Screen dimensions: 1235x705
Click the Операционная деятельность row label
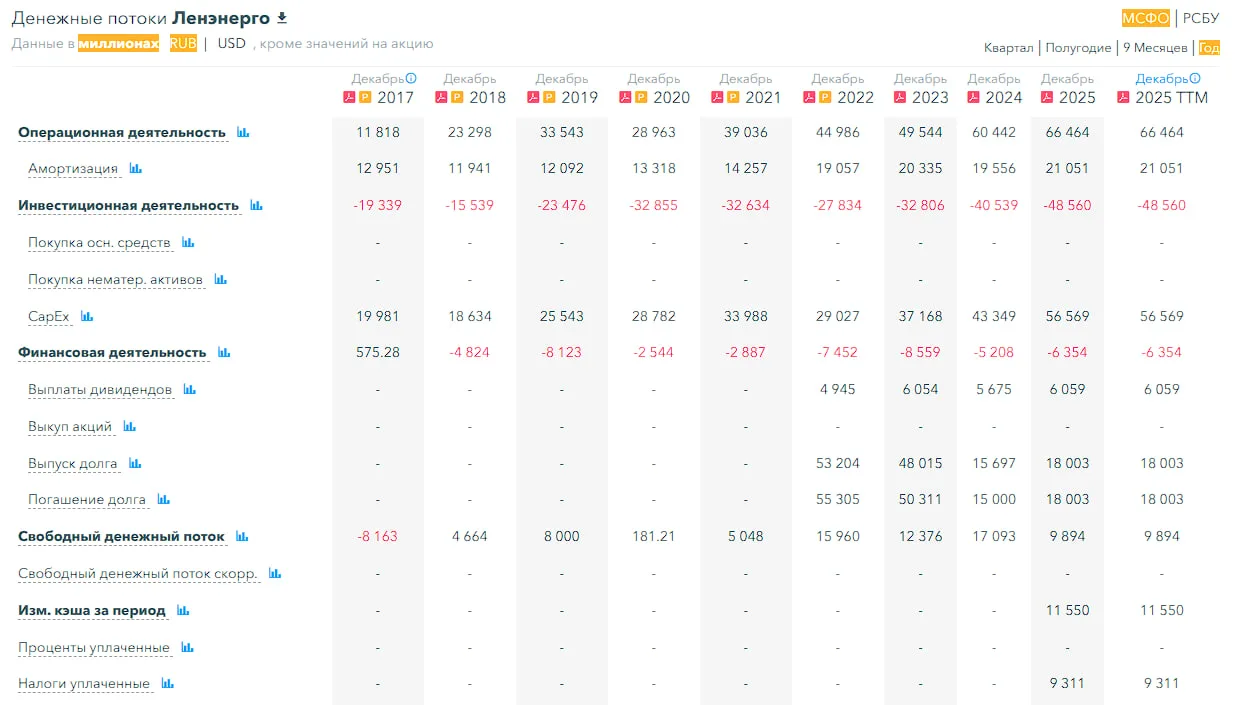[122, 132]
